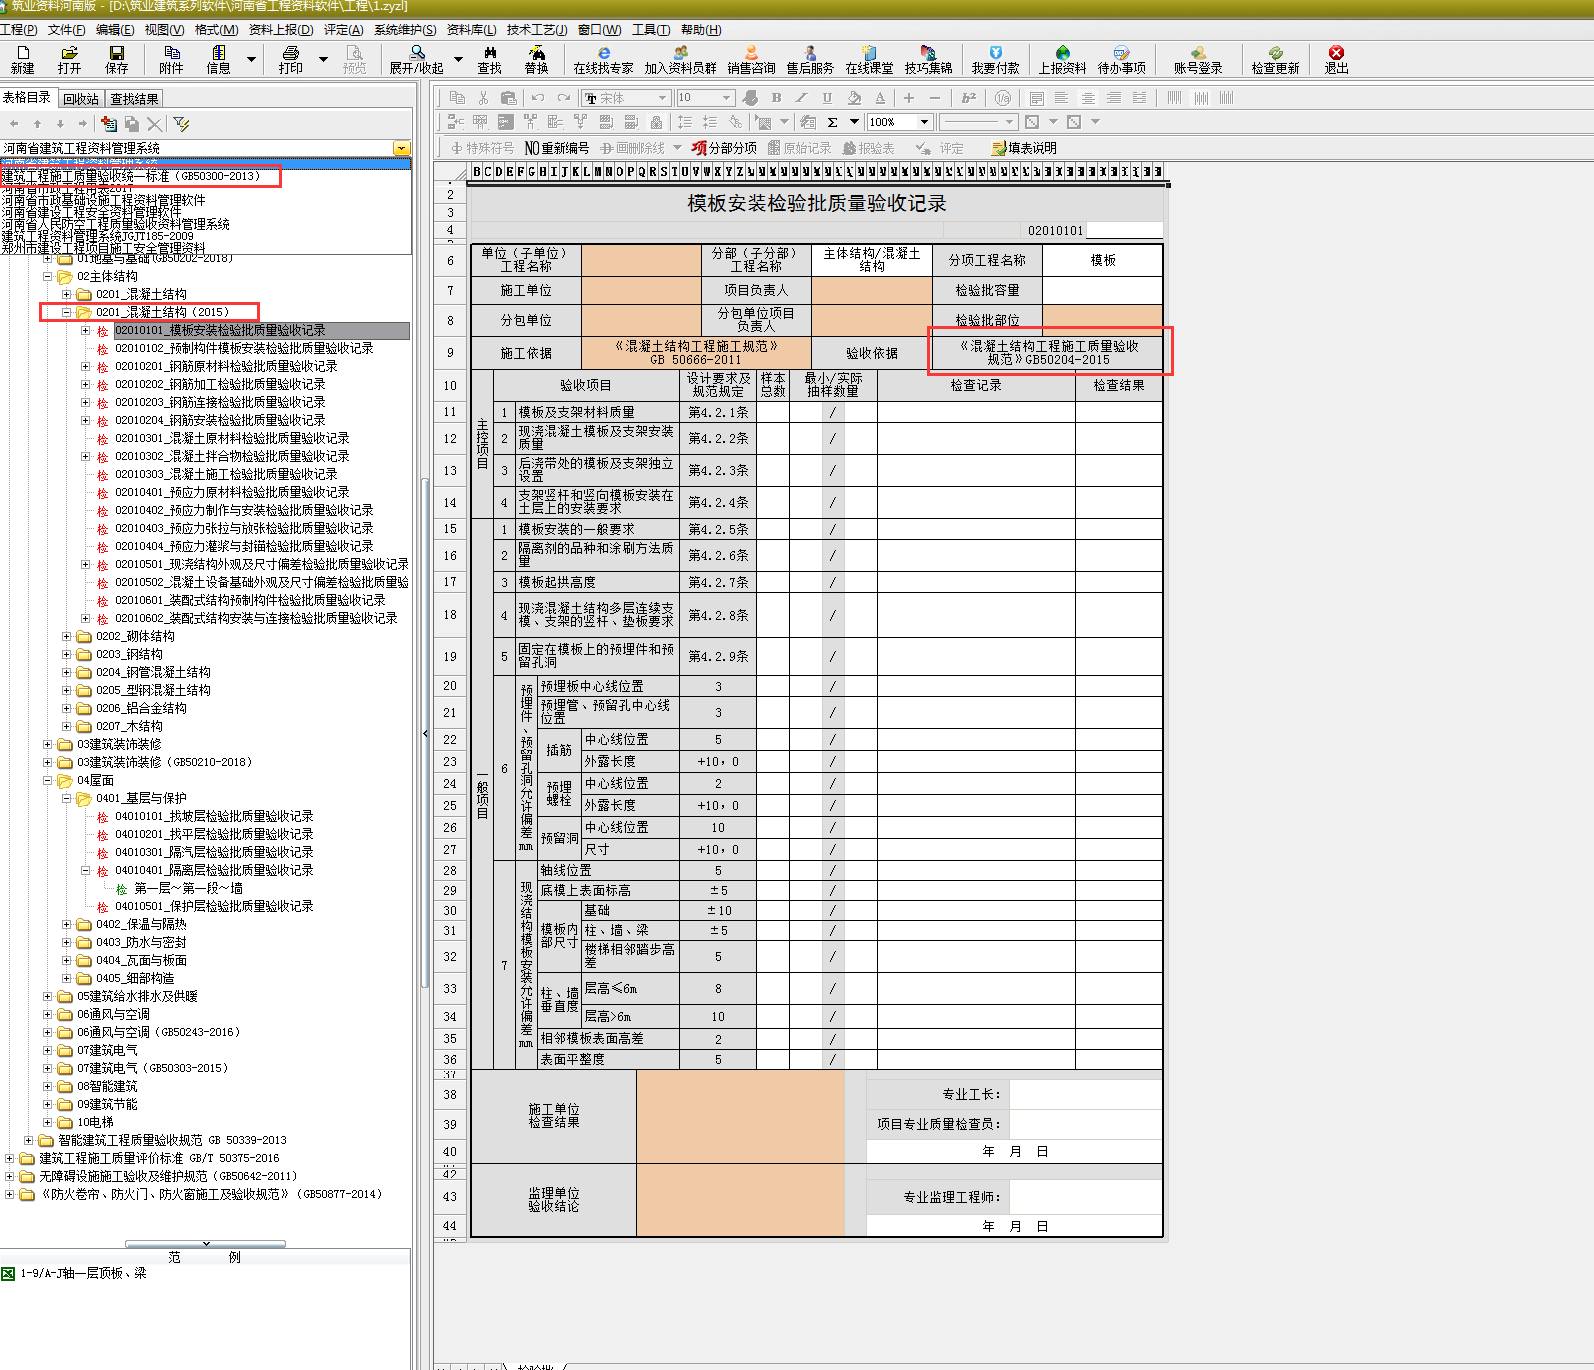
Task: Open the dropdown arrow next to 打印
Action: [323, 60]
